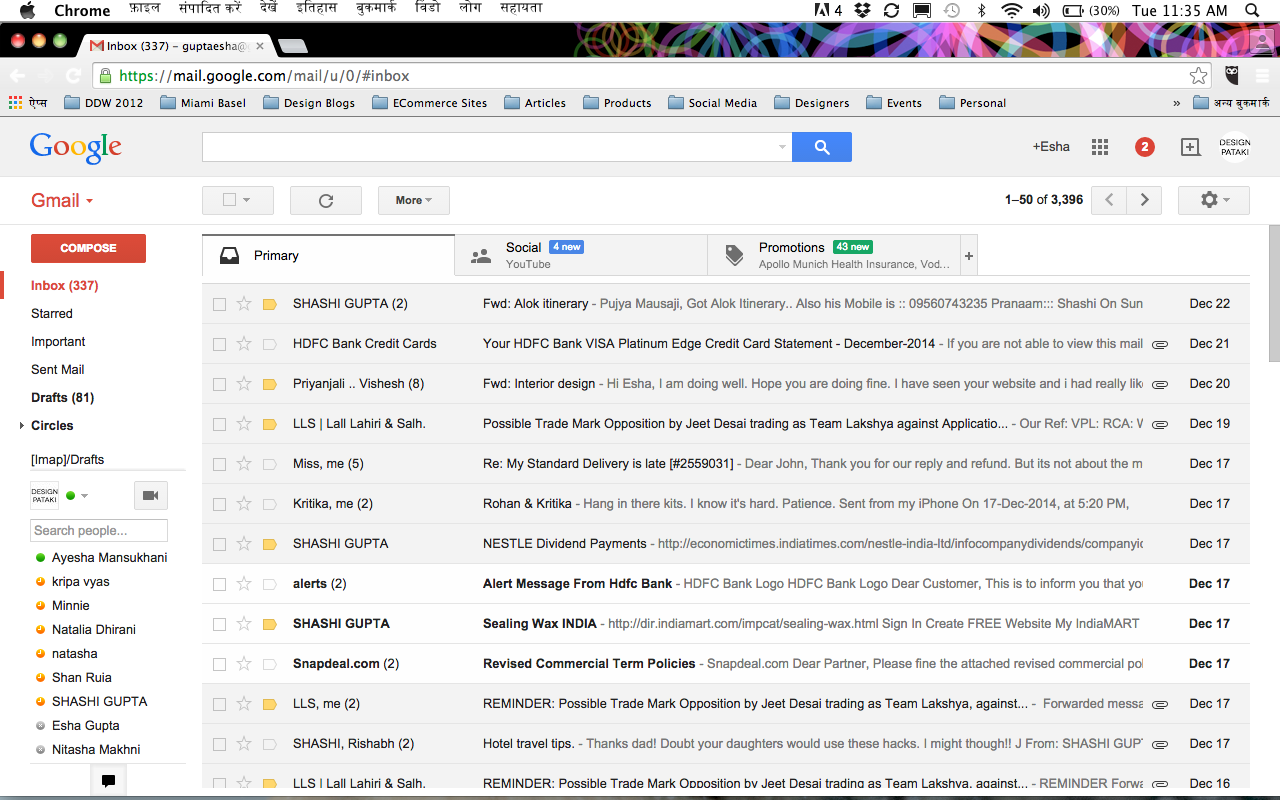This screenshot has width=1280, height=800.
Task: Select checkbox for NESTLE Dividend Payments email
Action: [219, 544]
